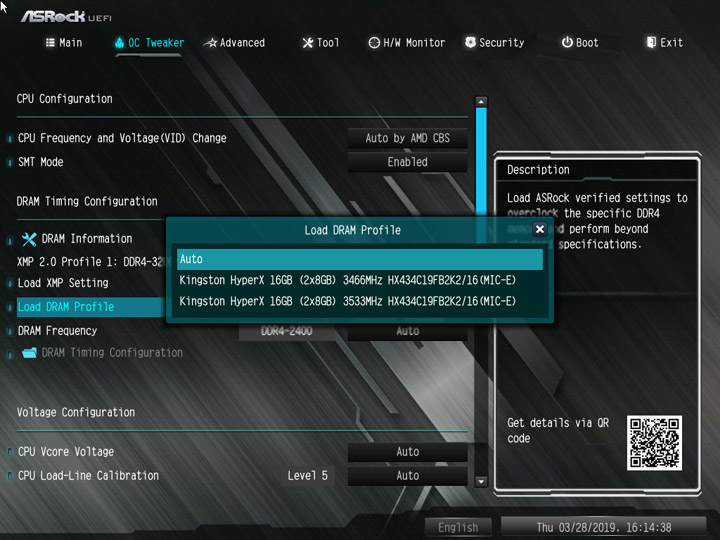
Task: Click the Main list icon
Action: [50, 43]
